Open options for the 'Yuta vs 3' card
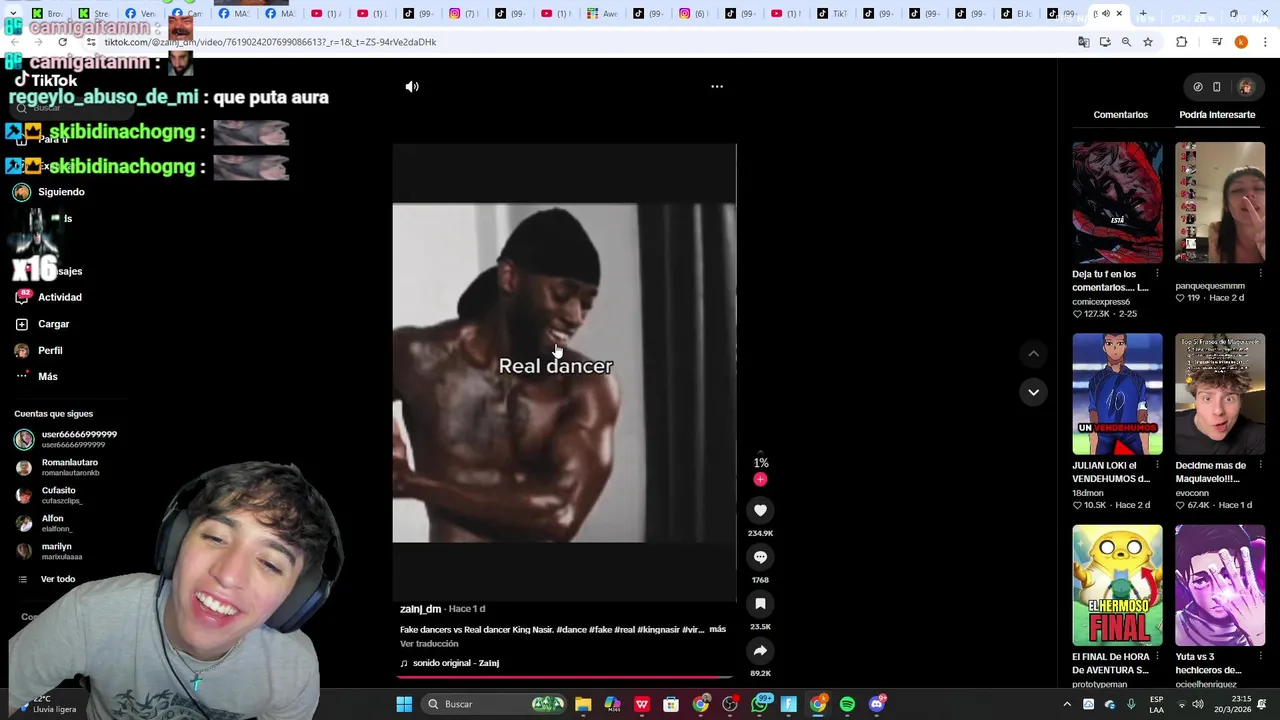This screenshot has width=1280, height=720. pyautogui.click(x=1260, y=657)
